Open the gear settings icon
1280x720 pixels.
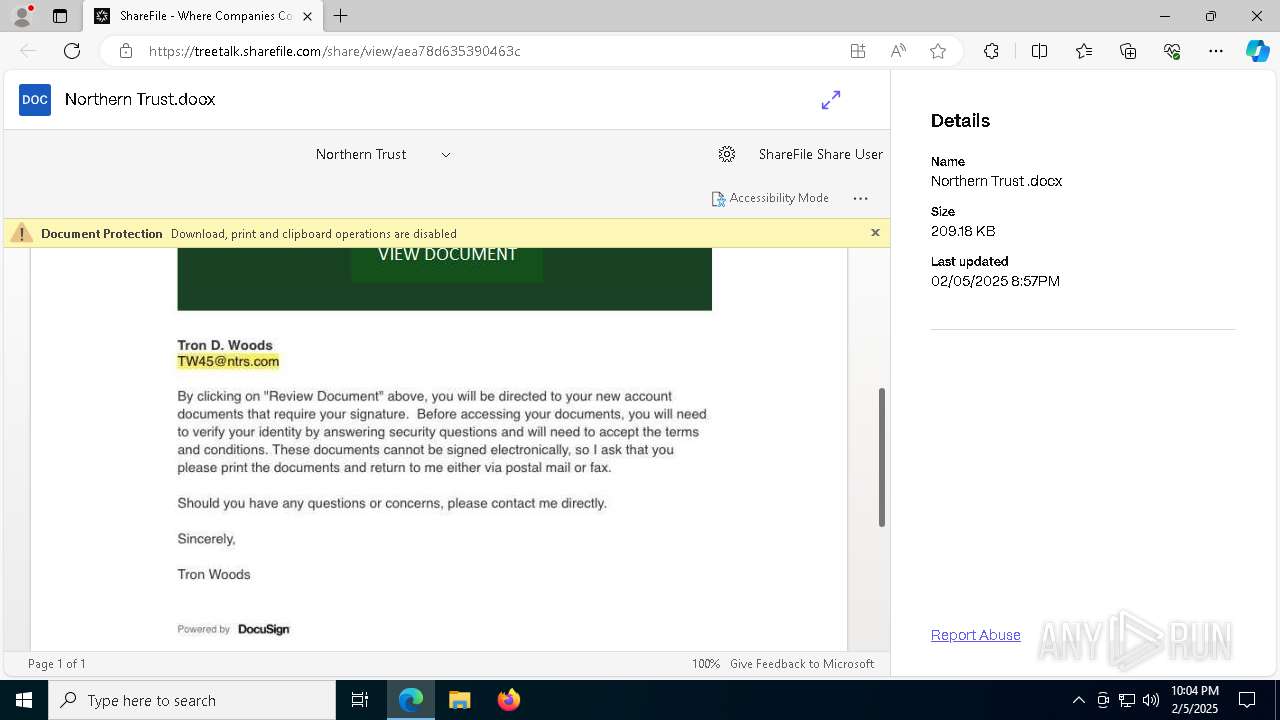click(x=727, y=154)
